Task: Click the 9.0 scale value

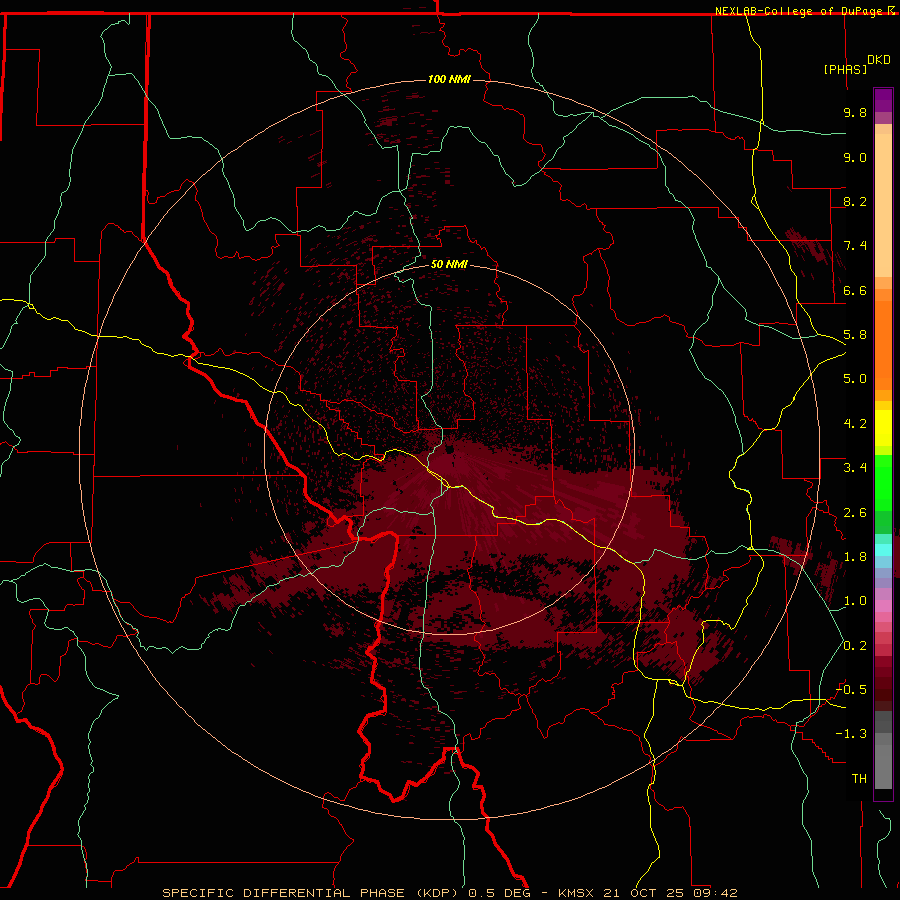Action: [855, 157]
